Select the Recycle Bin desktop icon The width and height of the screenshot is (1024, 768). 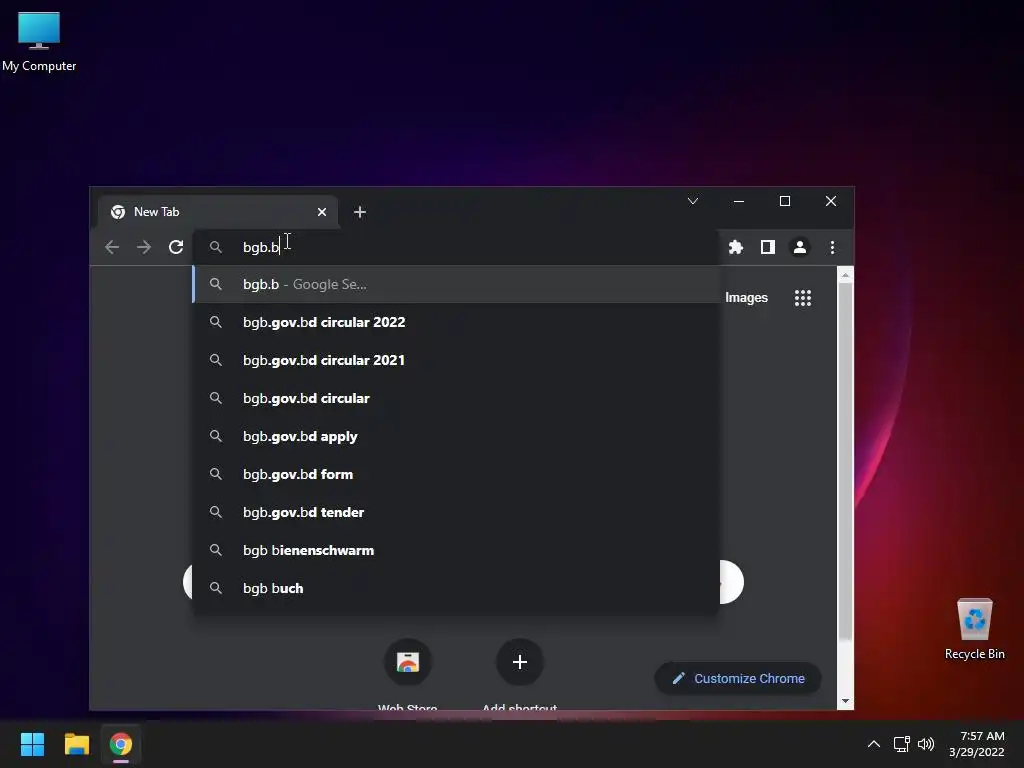974,630
